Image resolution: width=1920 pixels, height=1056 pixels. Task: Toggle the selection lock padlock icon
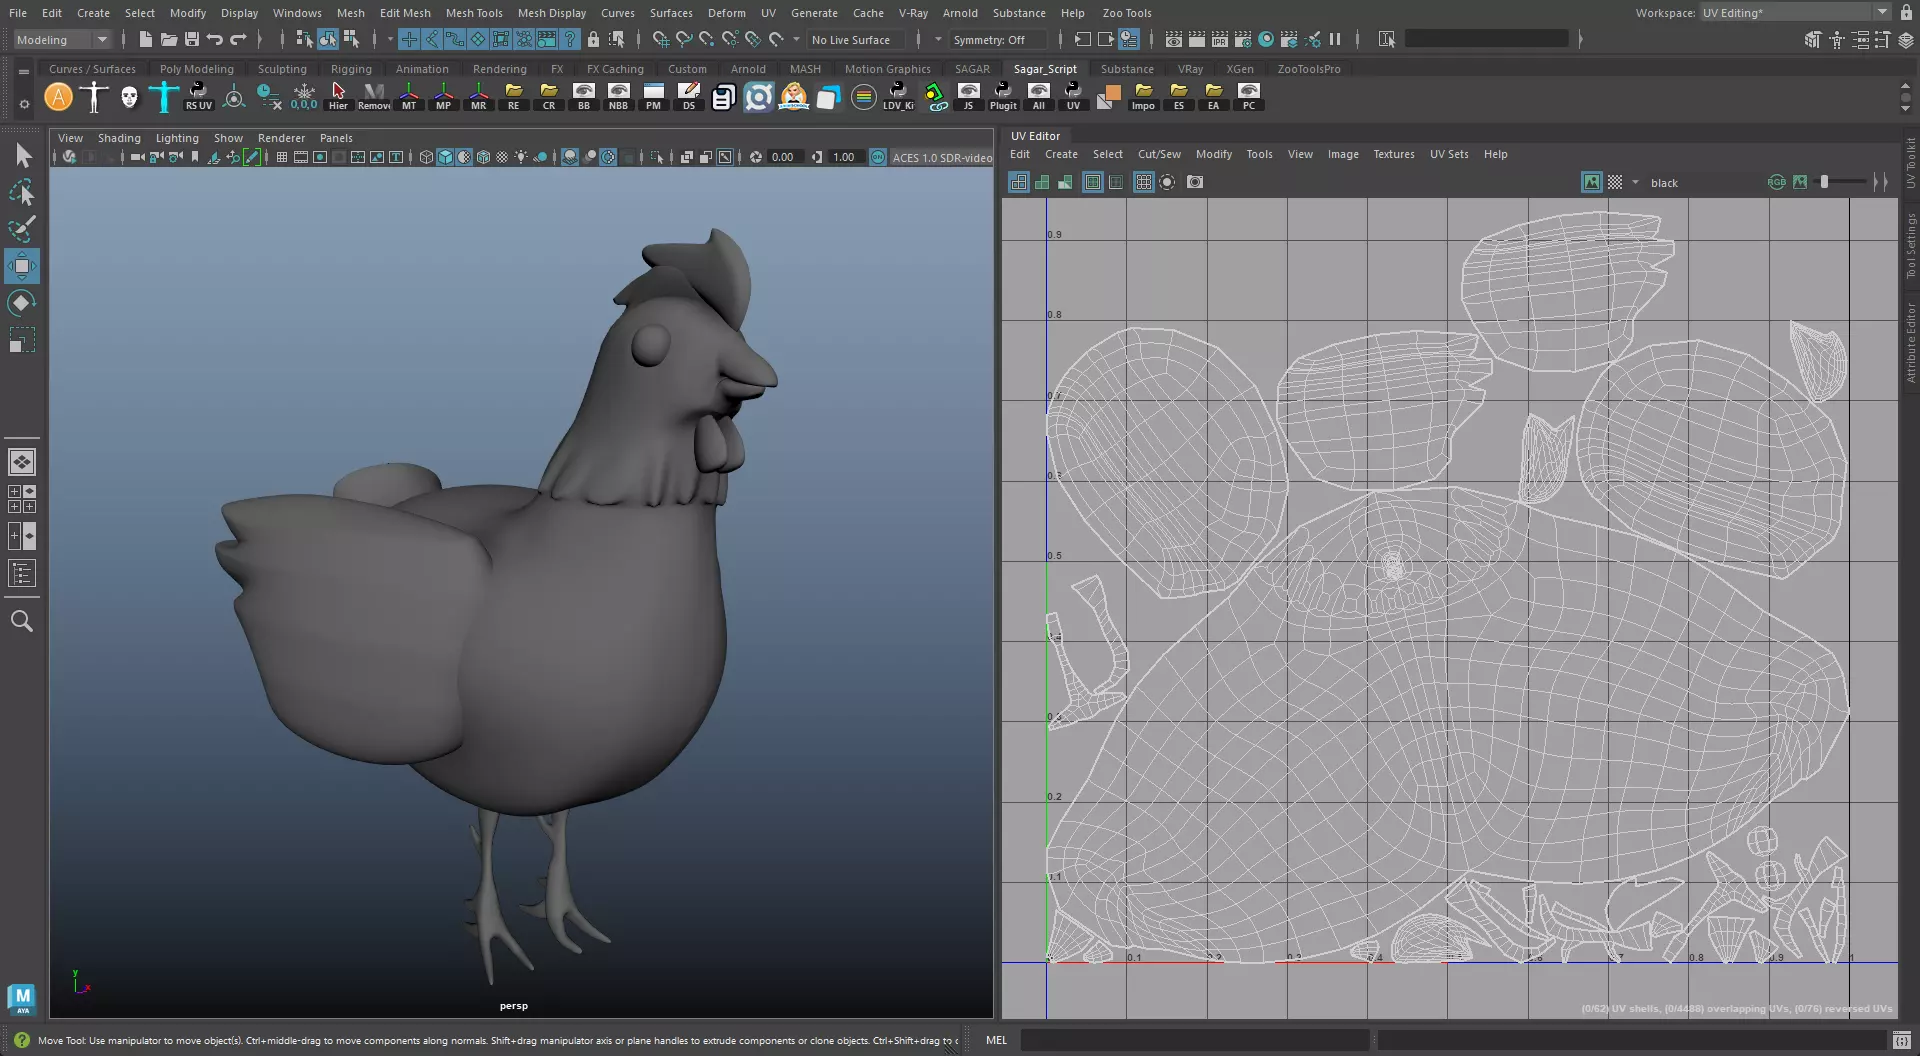(x=593, y=39)
